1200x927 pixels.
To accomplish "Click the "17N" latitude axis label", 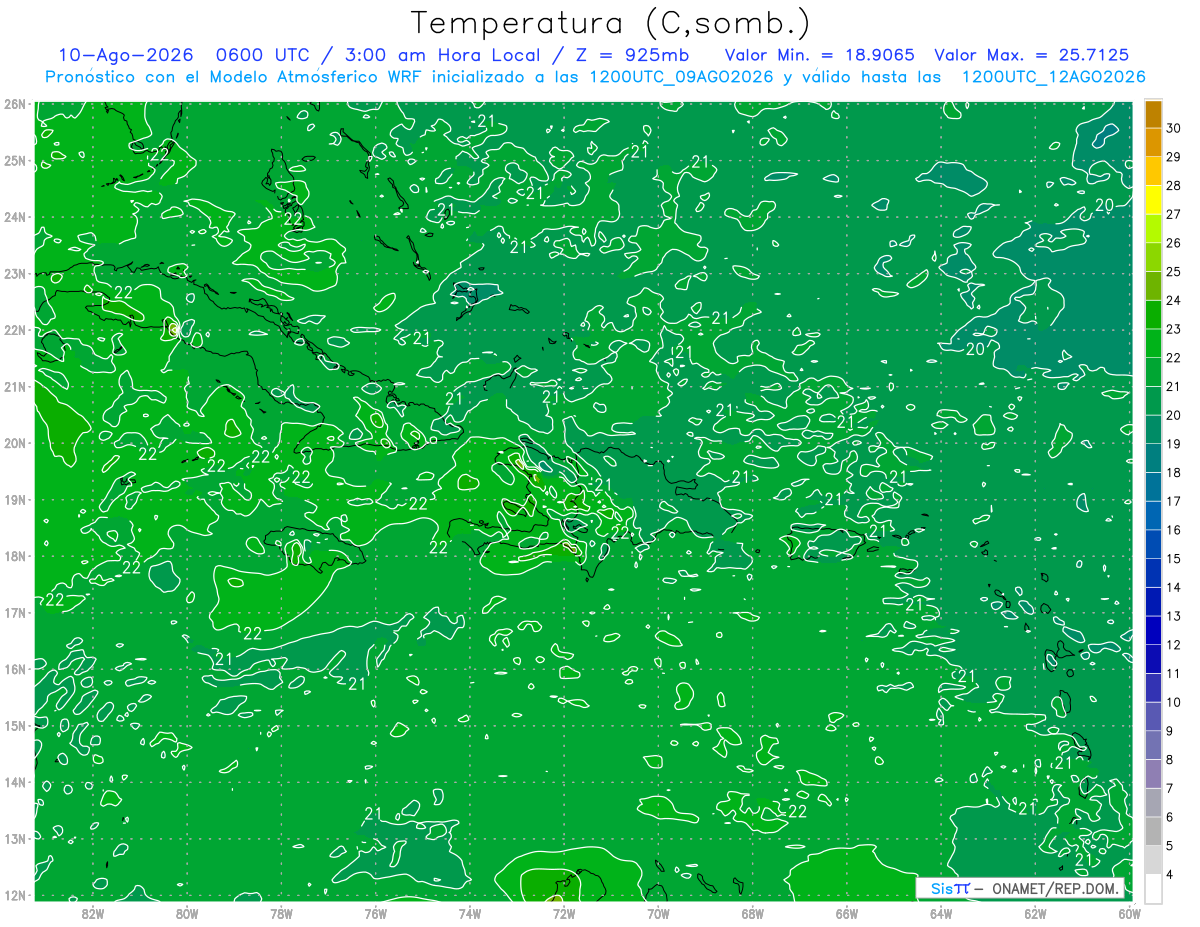I will click(x=15, y=612).
